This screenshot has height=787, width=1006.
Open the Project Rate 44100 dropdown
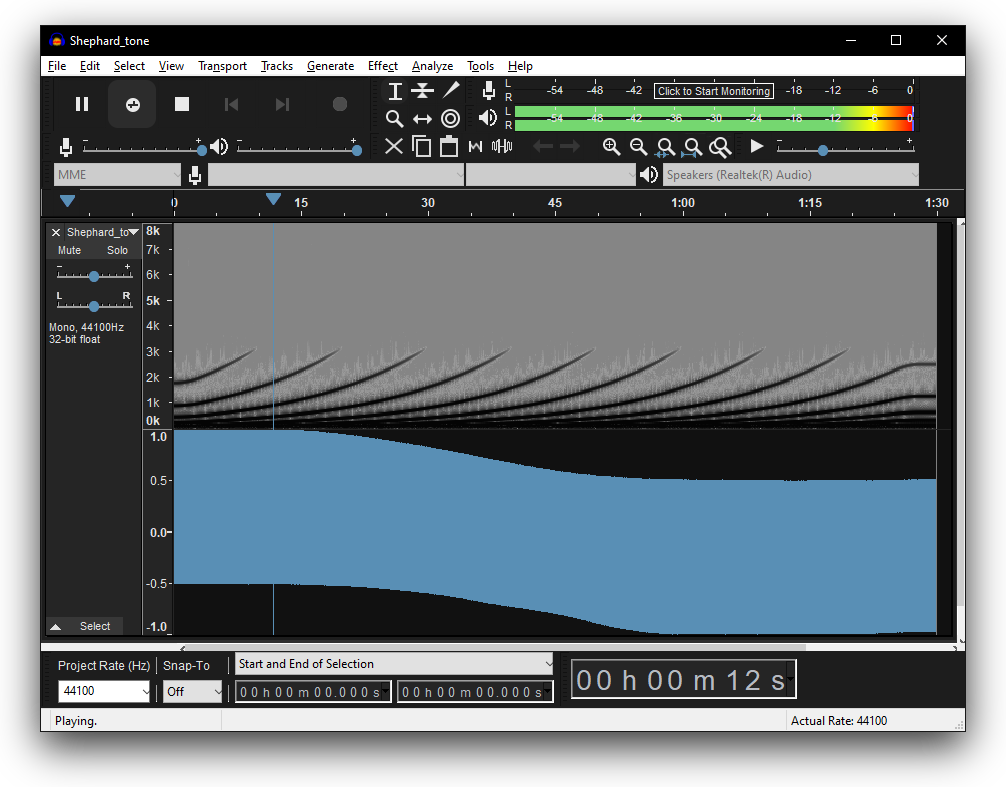(x=104, y=691)
